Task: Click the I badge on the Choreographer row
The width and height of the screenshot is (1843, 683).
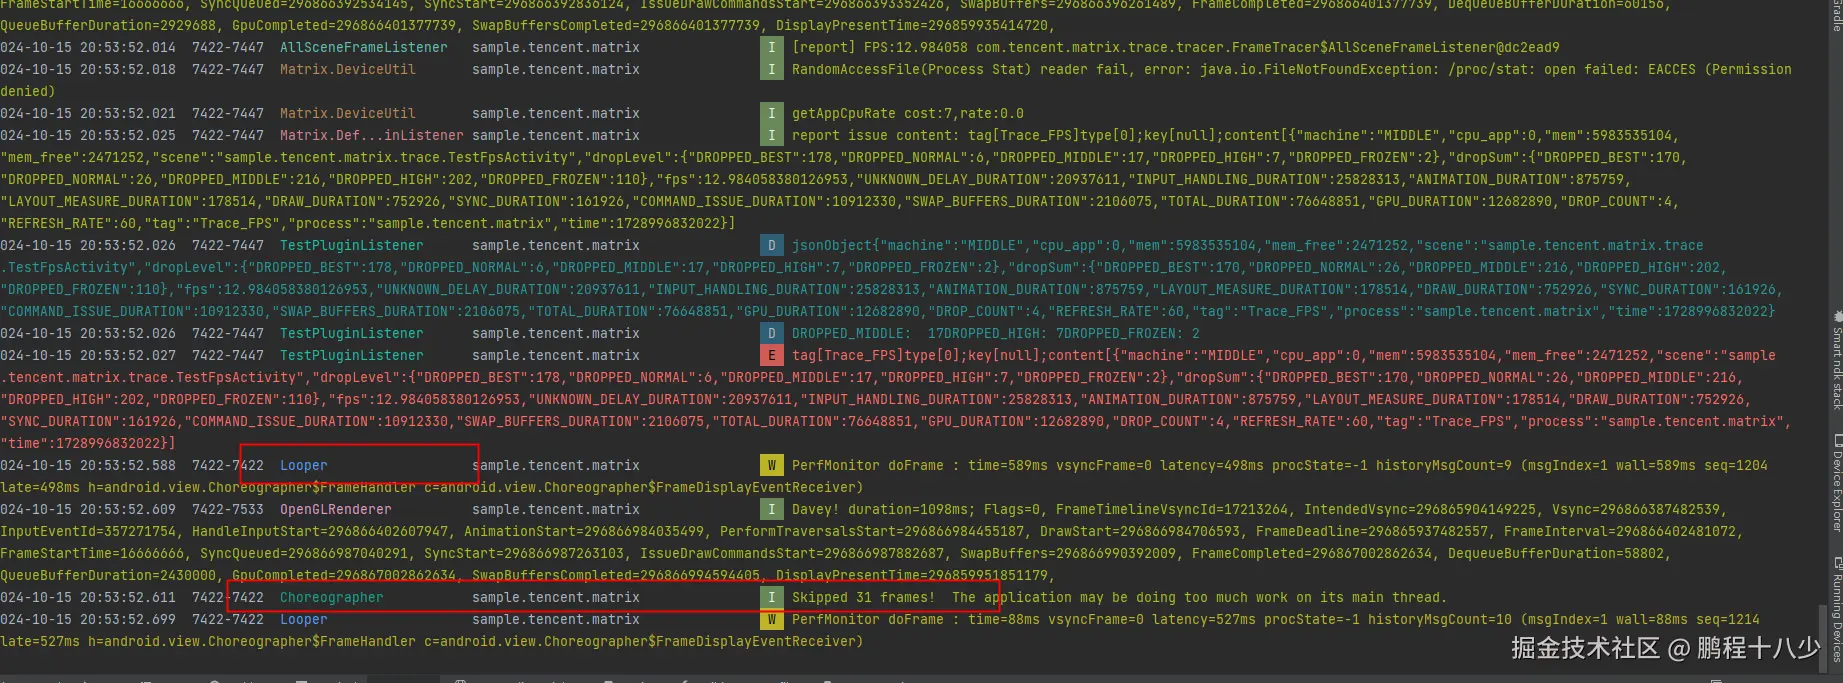Action: tap(771, 597)
